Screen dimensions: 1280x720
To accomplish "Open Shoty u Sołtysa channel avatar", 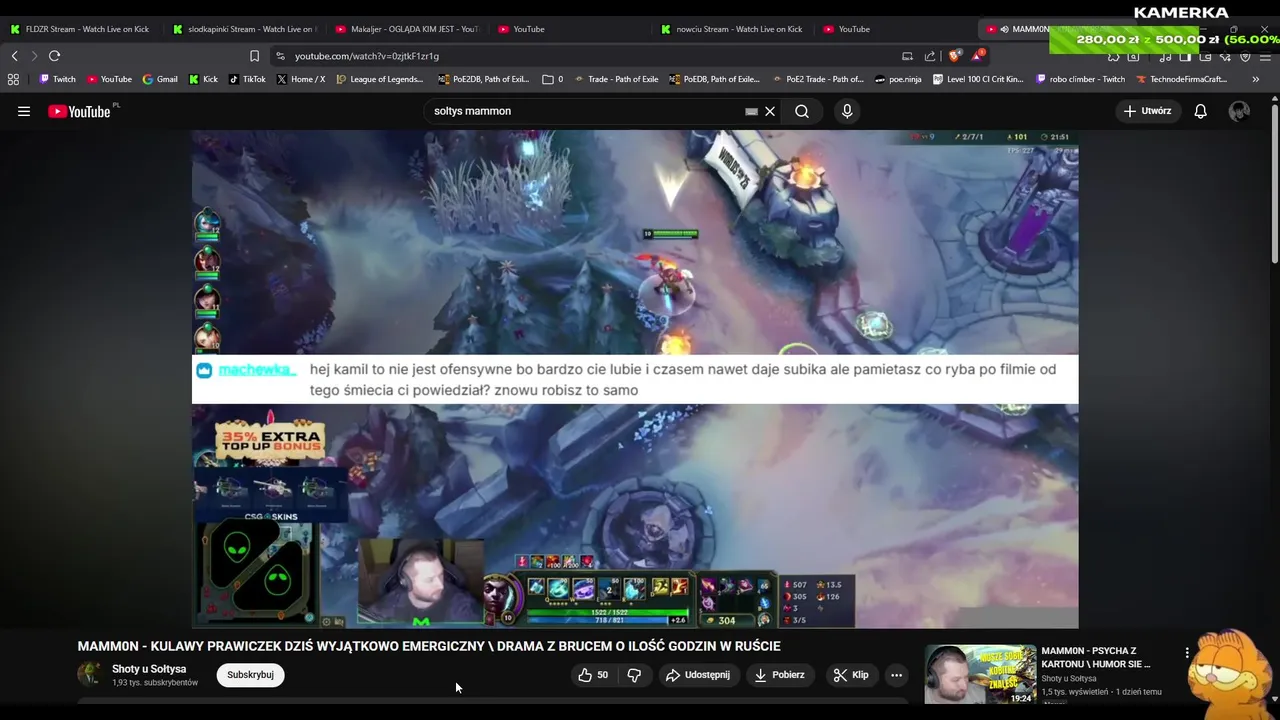I will (90, 674).
